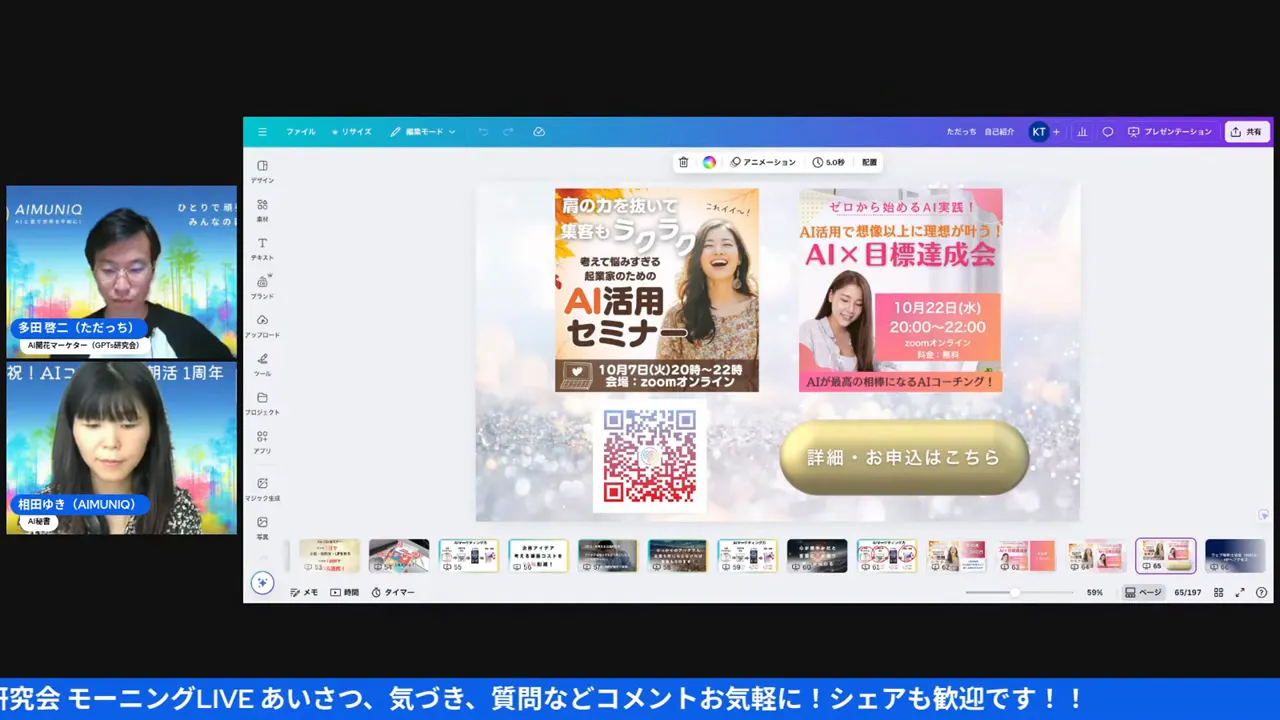Select page thumbnail 57
1280x720 pixels.
[x=607, y=556]
